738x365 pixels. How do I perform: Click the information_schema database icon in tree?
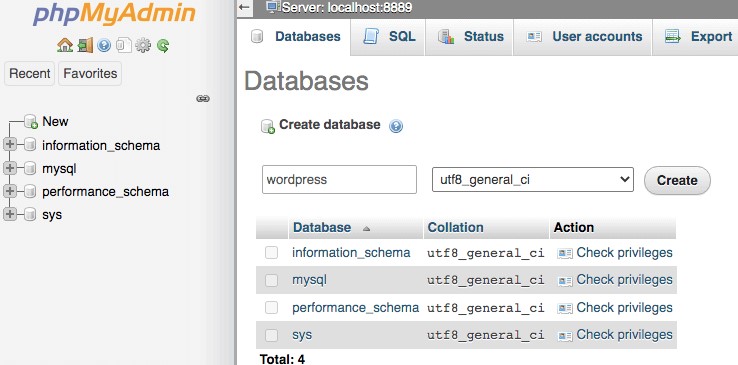click(x=30, y=145)
